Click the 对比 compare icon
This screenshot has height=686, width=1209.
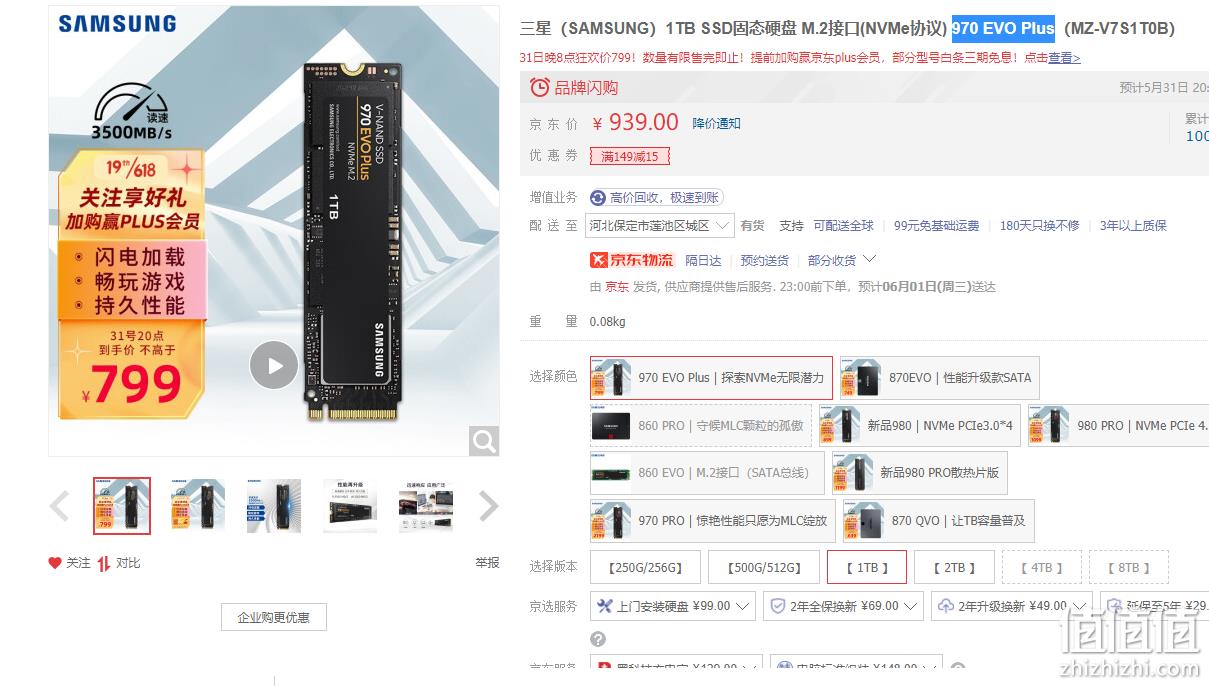click(x=104, y=563)
